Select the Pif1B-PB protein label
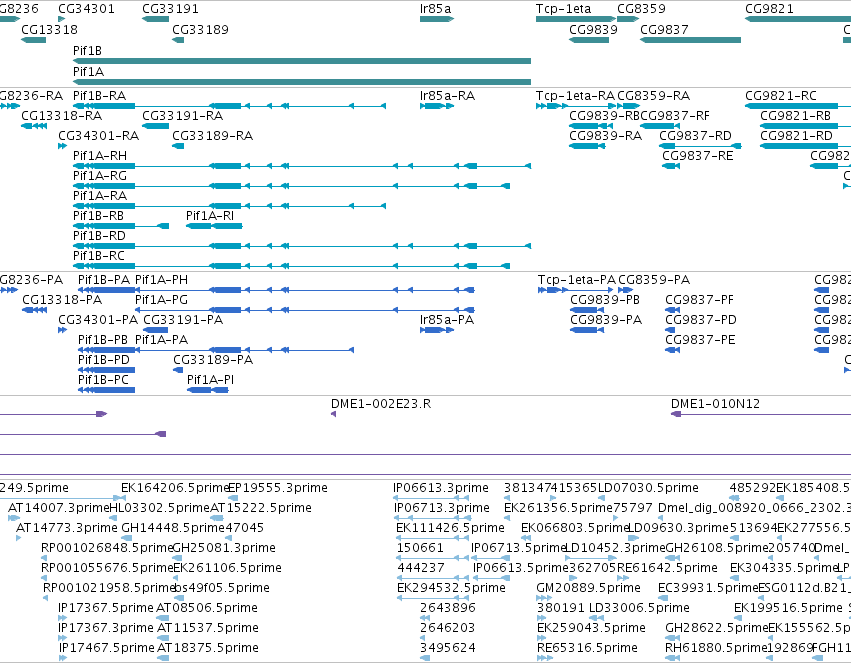This screenshot has width=851, height=663. pos(103,340)
